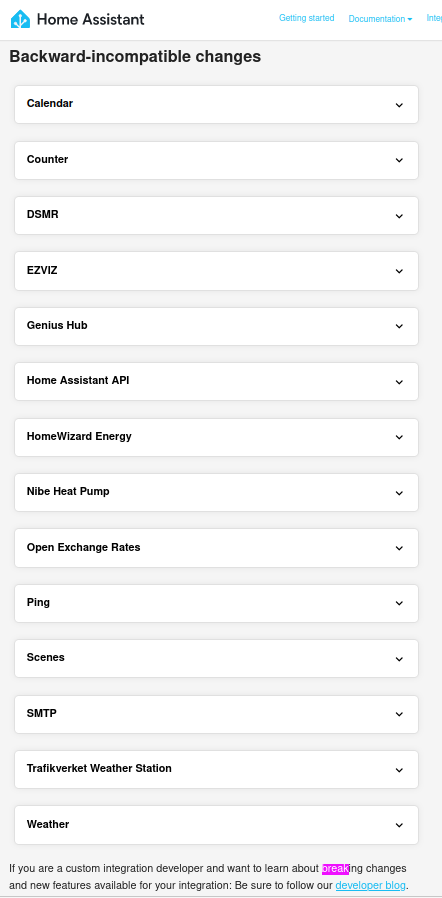Click the Calendar section chevron icon
442x898 pixels.
[399, 105]
